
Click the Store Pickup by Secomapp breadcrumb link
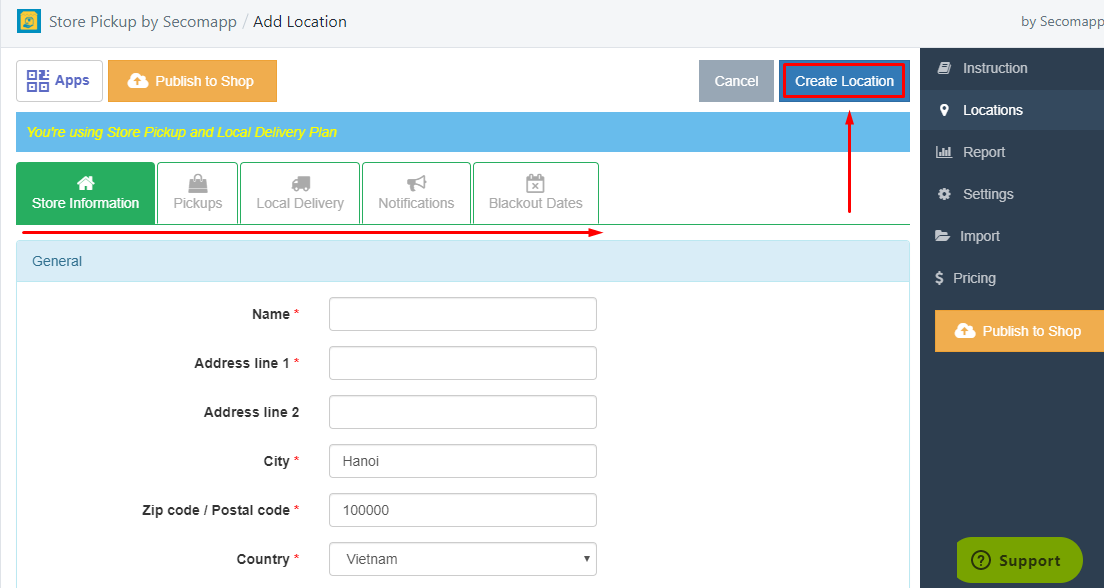pyautogui.click(x=143, y=22)
